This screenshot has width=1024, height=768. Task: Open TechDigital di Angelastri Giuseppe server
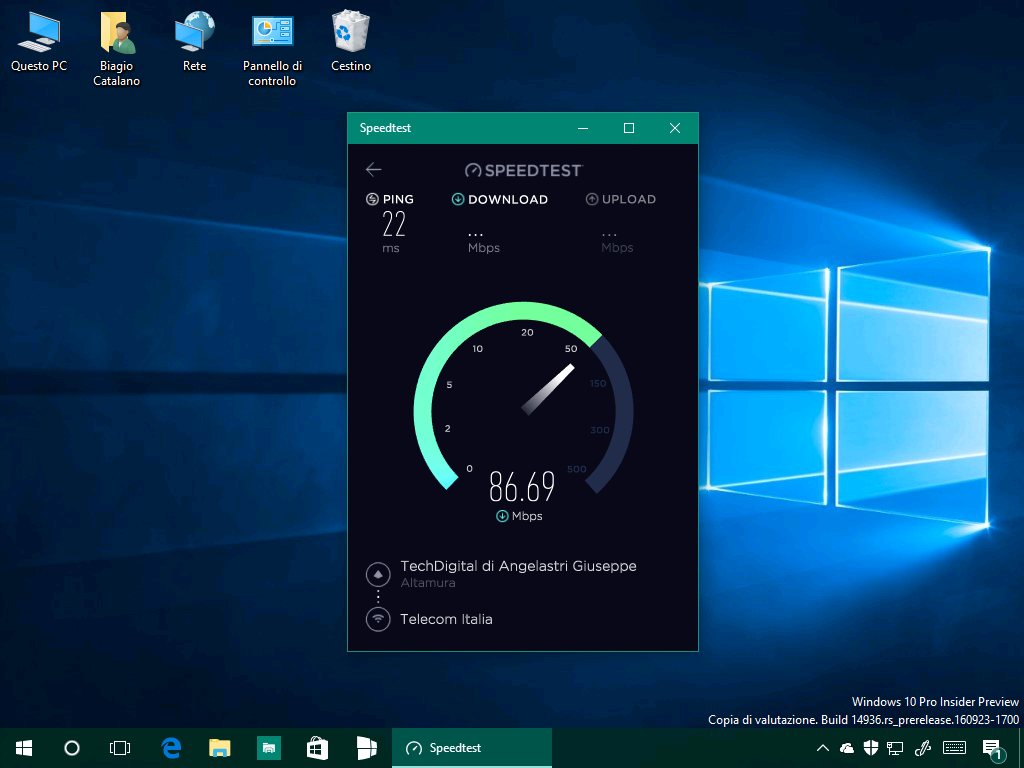point(519,566)
